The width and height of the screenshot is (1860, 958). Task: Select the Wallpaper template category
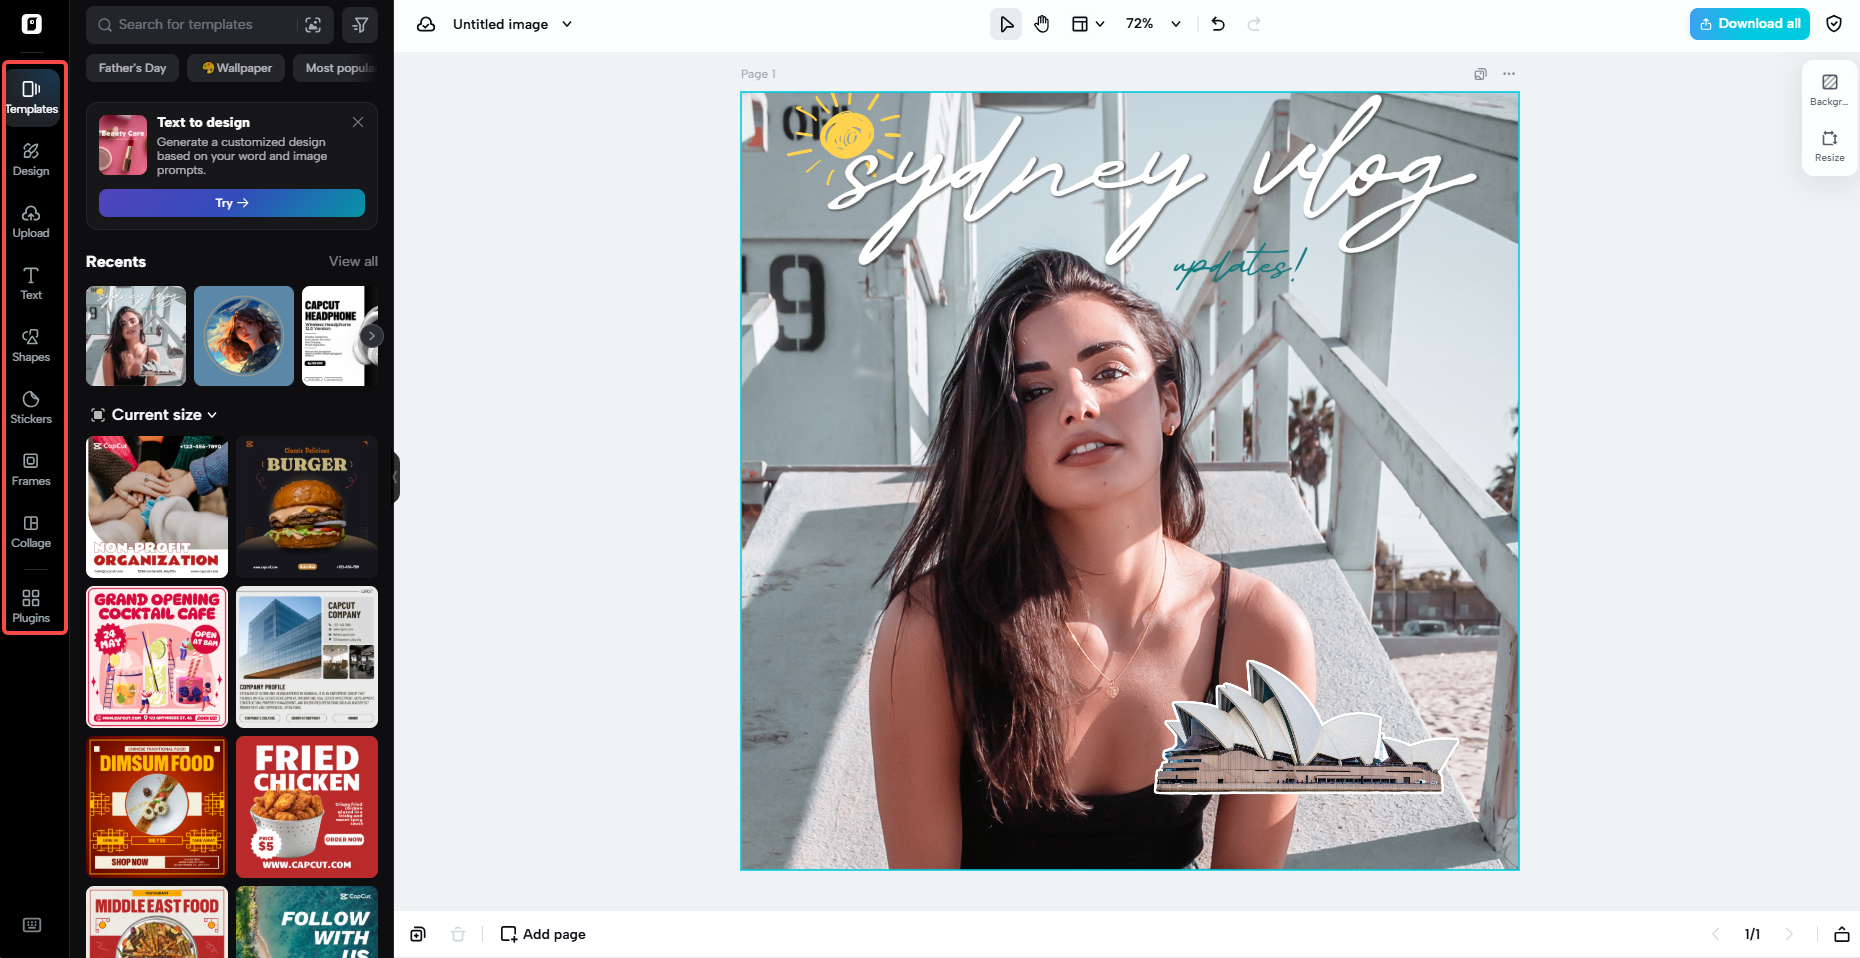(x=236, y=68)
